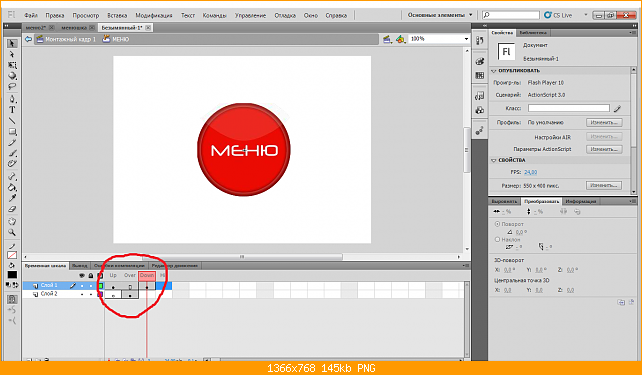Click Изменить button next to Профиль
642x375 pixels.
click(x=604, y=122)
